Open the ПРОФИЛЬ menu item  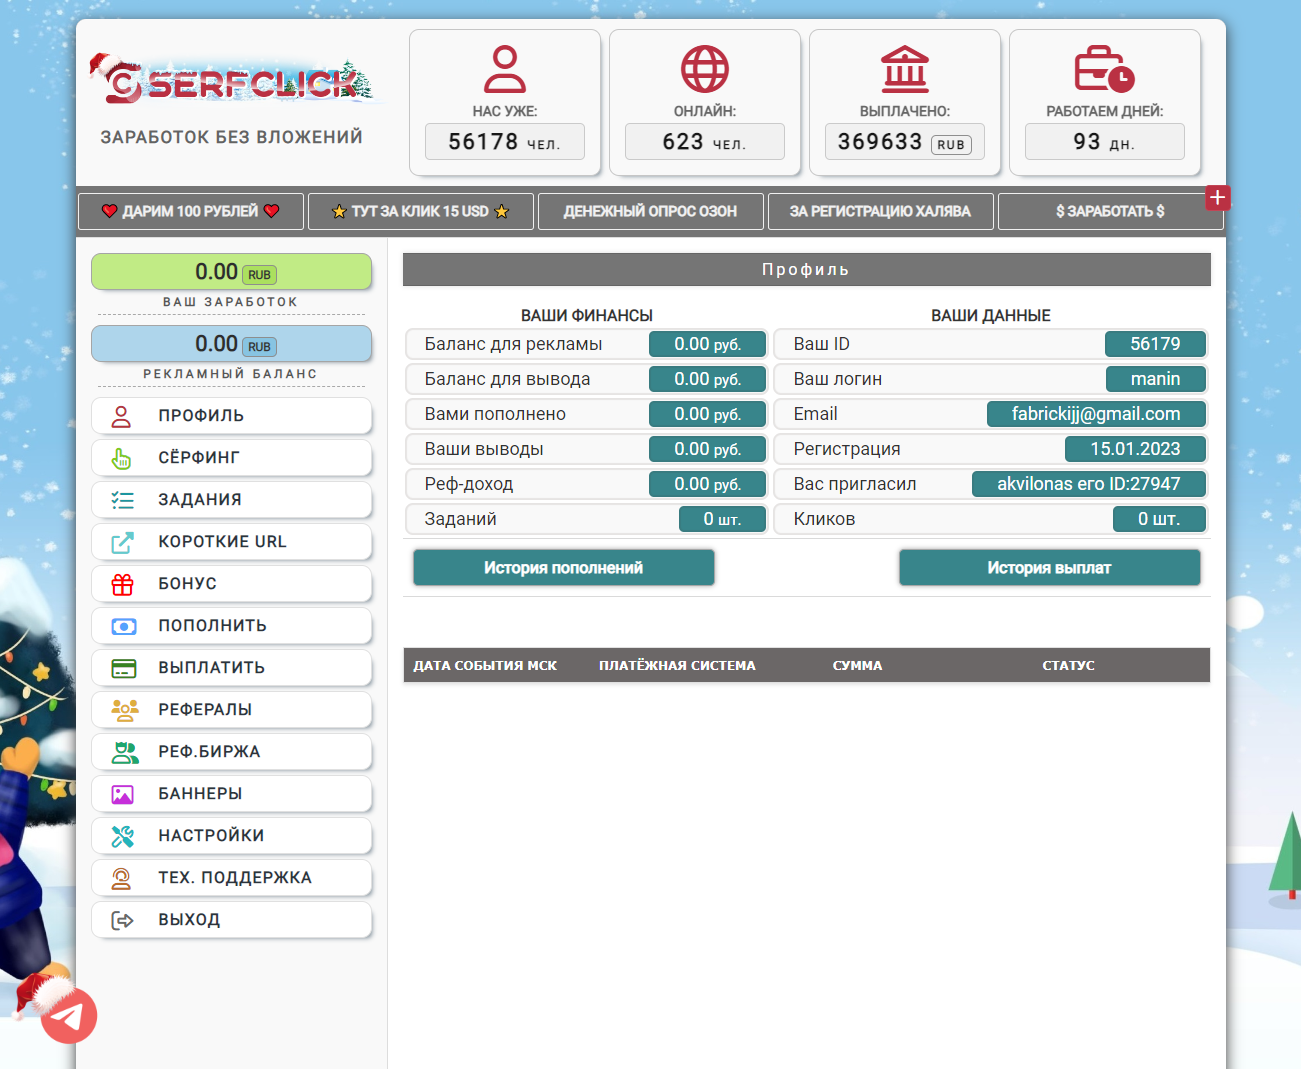pos(232,416)
